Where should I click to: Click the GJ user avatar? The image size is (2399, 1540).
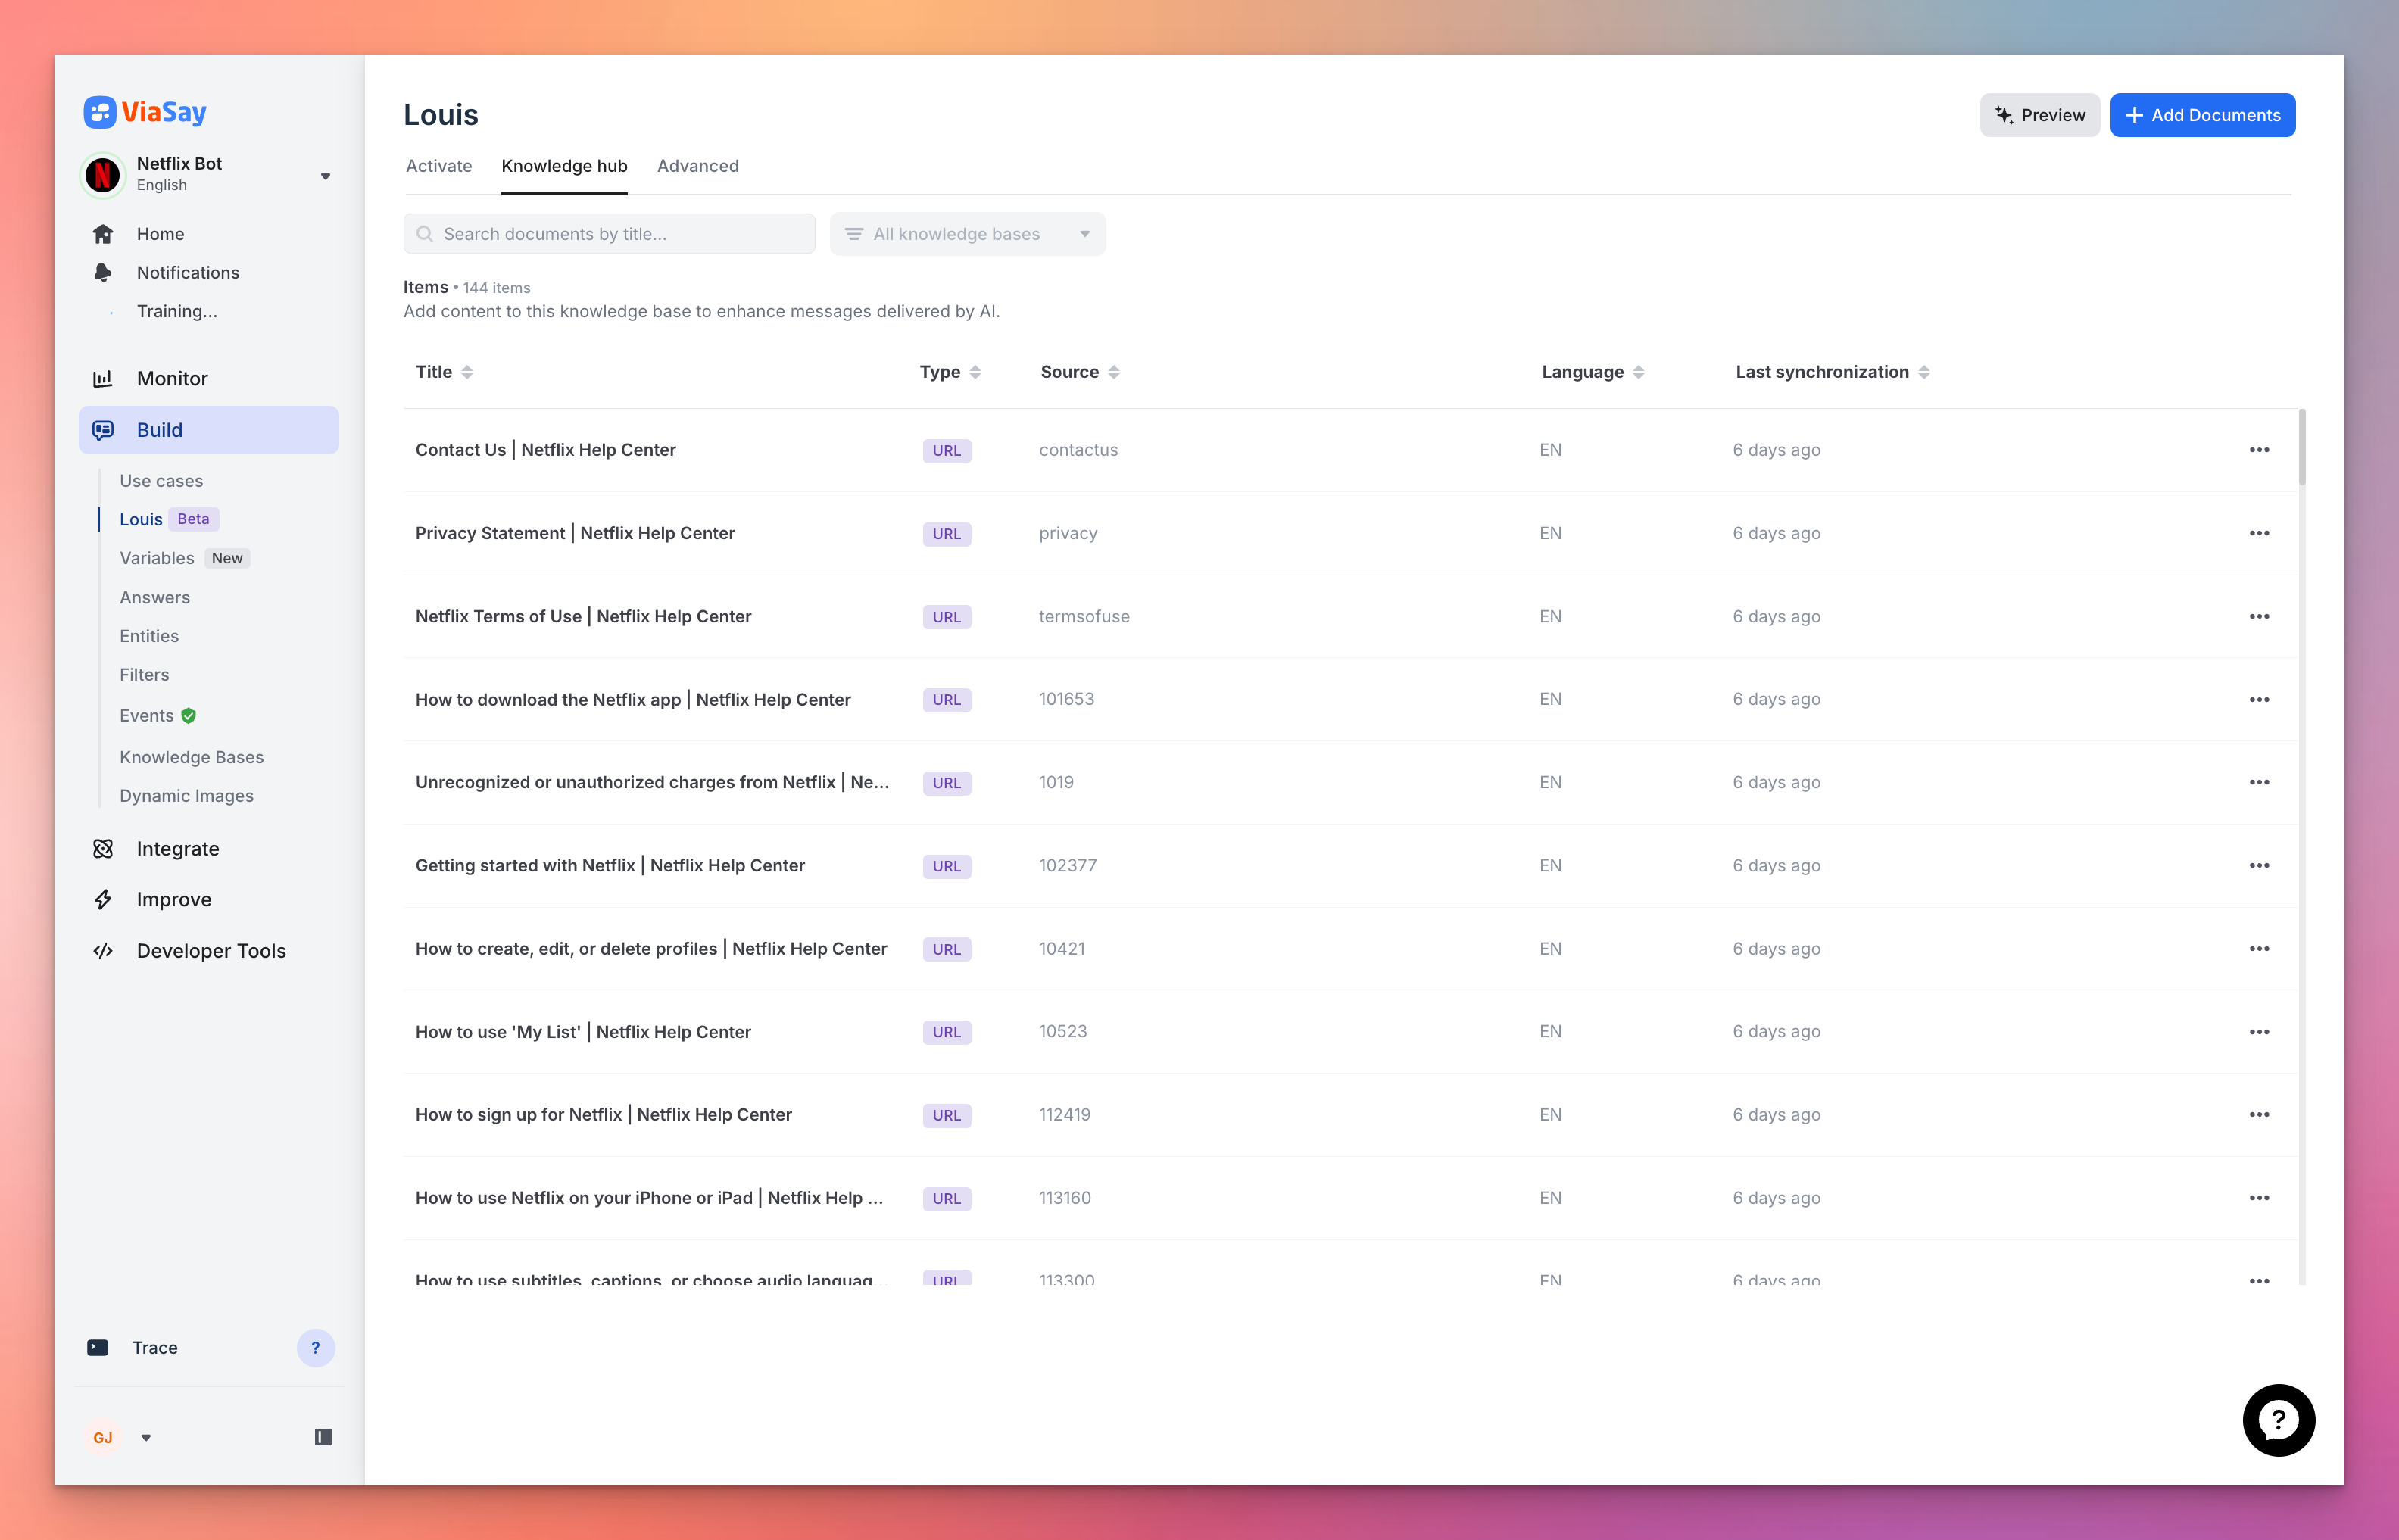point(103,1438)
